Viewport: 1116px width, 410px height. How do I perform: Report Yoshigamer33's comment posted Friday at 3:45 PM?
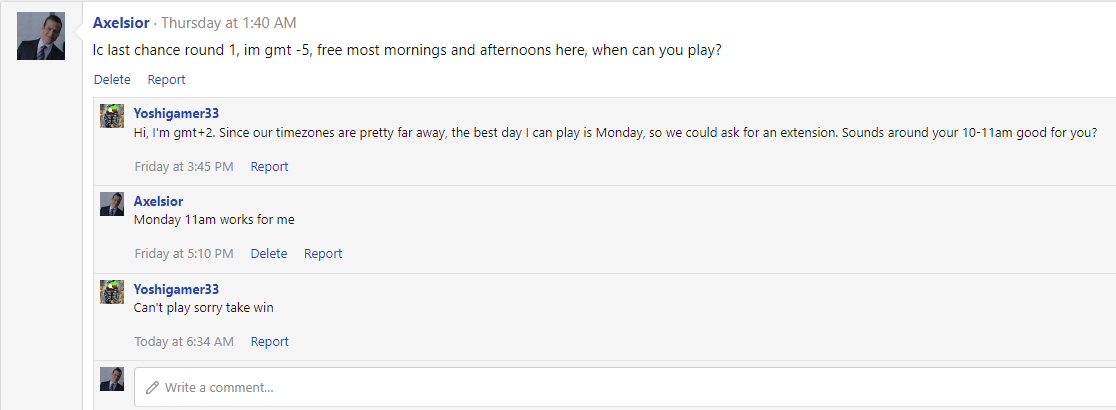click(x=269, y=166)
